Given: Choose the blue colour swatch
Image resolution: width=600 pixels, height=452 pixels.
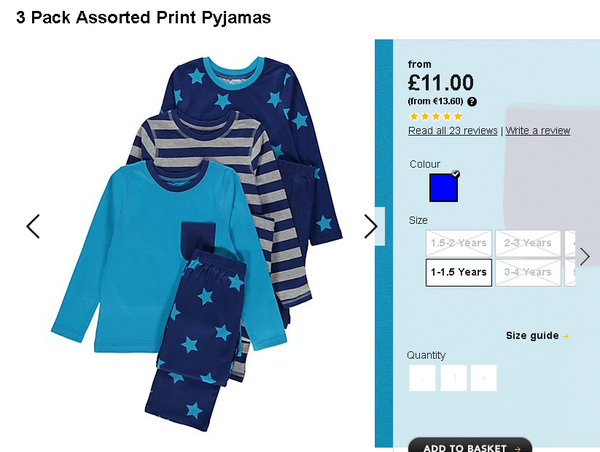Looking at the screenshot, I should click(443, 188).
